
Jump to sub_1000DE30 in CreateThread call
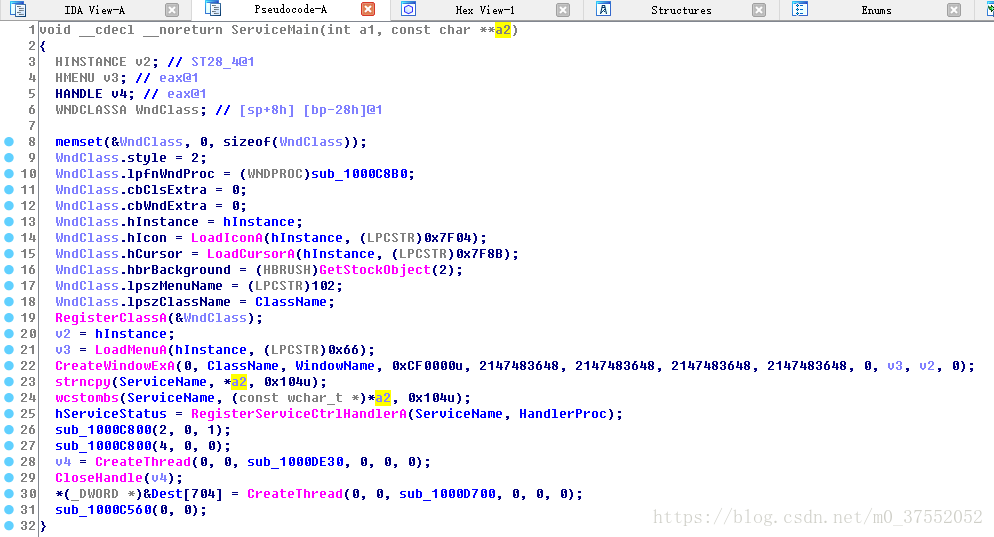[x=295, y=462]
